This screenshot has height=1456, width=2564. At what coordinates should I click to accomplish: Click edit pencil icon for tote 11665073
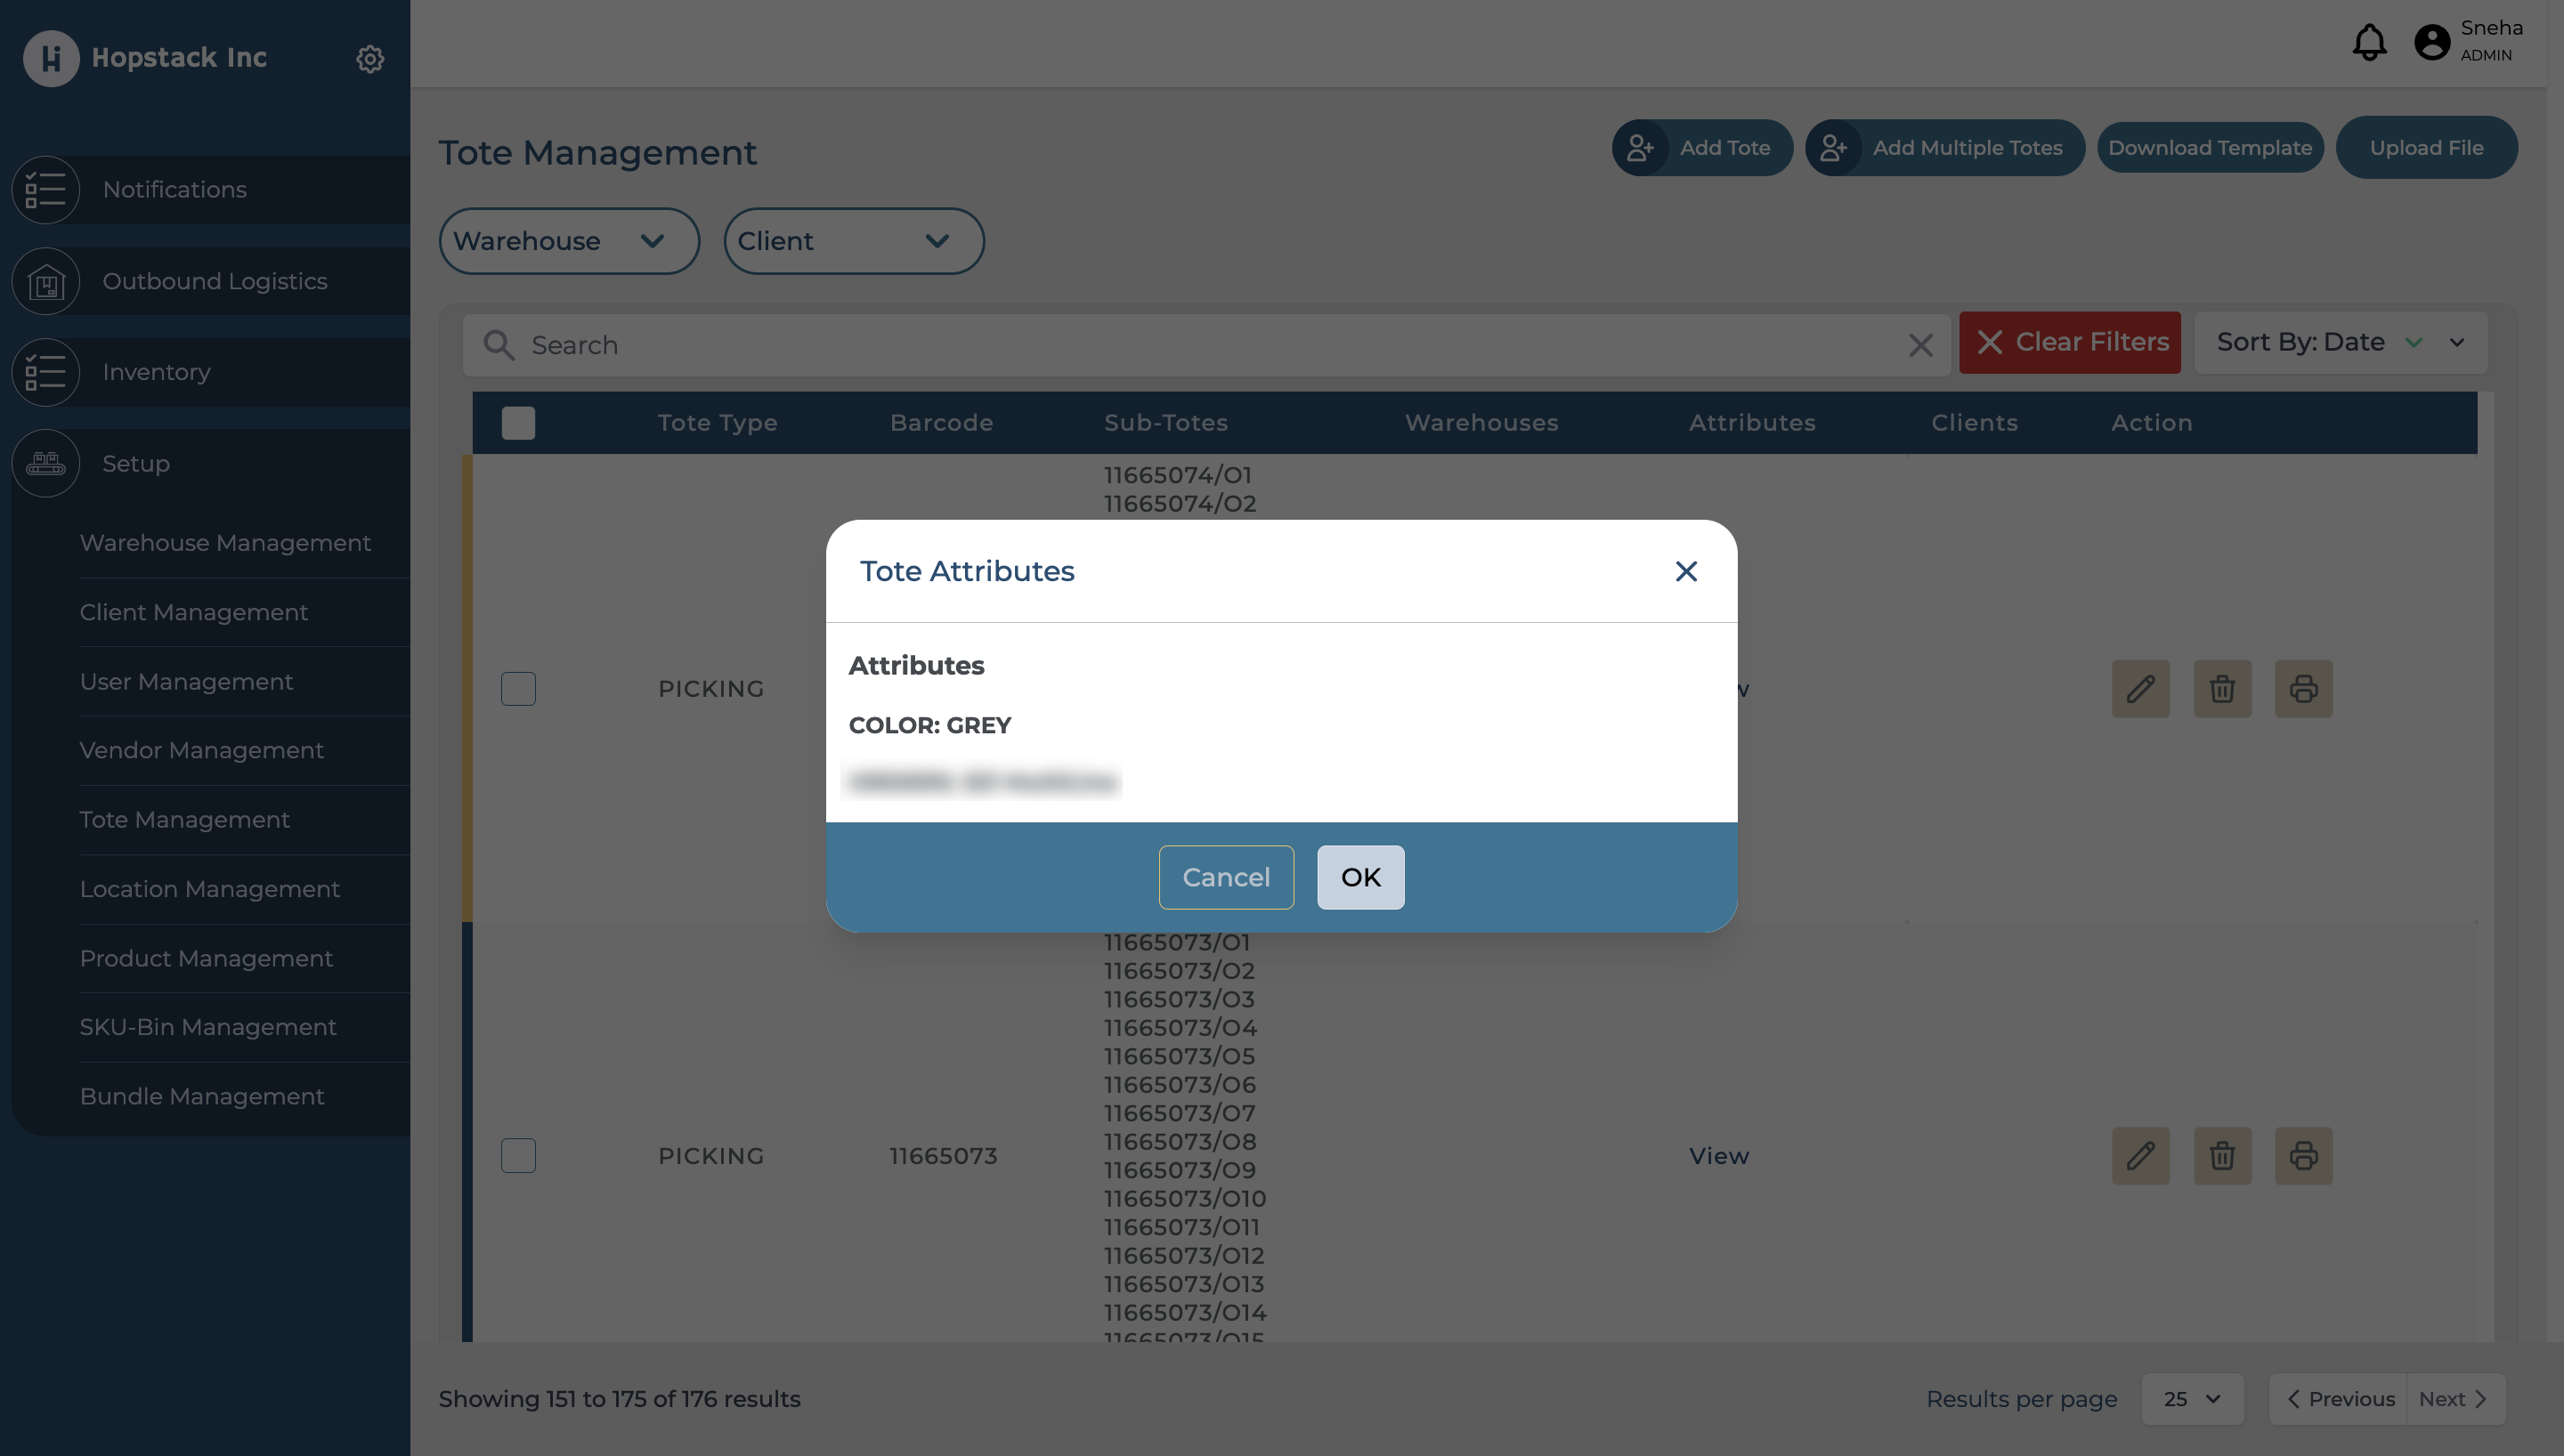pos(2140,1156)
